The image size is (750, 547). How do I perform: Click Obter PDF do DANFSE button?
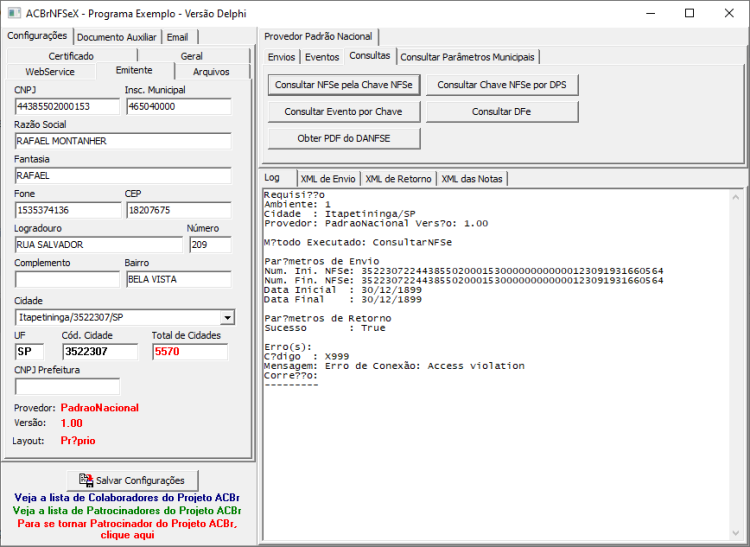pos(344,138)
